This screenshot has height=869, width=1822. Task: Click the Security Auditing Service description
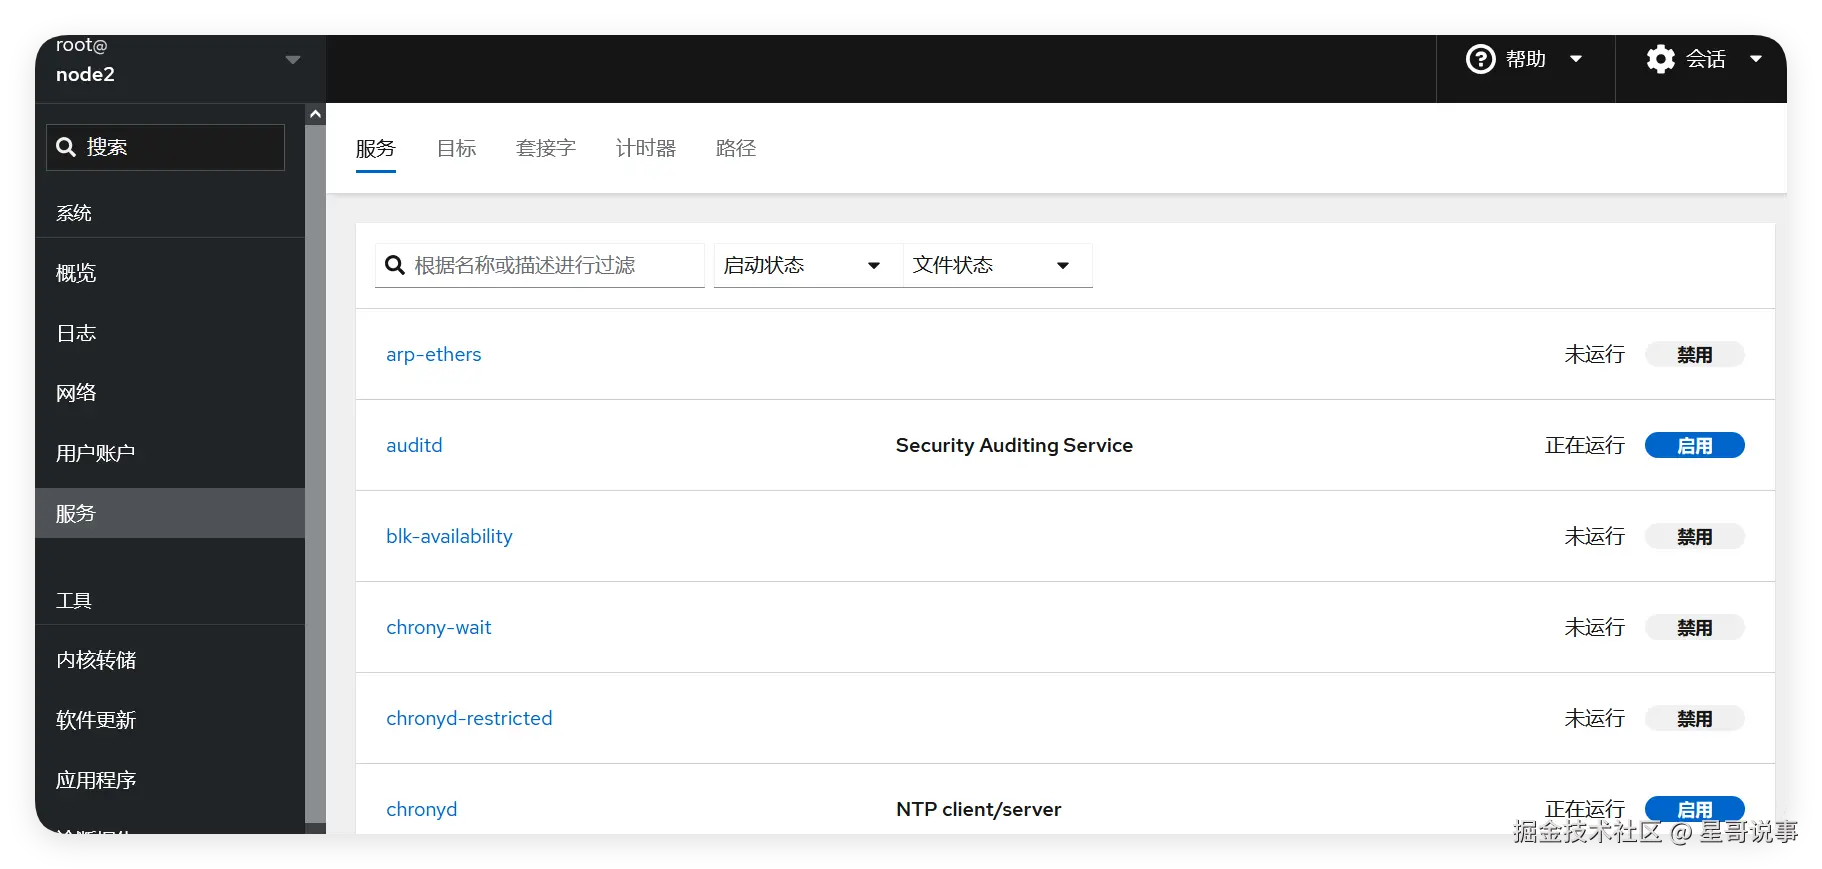coord(1014,445)
